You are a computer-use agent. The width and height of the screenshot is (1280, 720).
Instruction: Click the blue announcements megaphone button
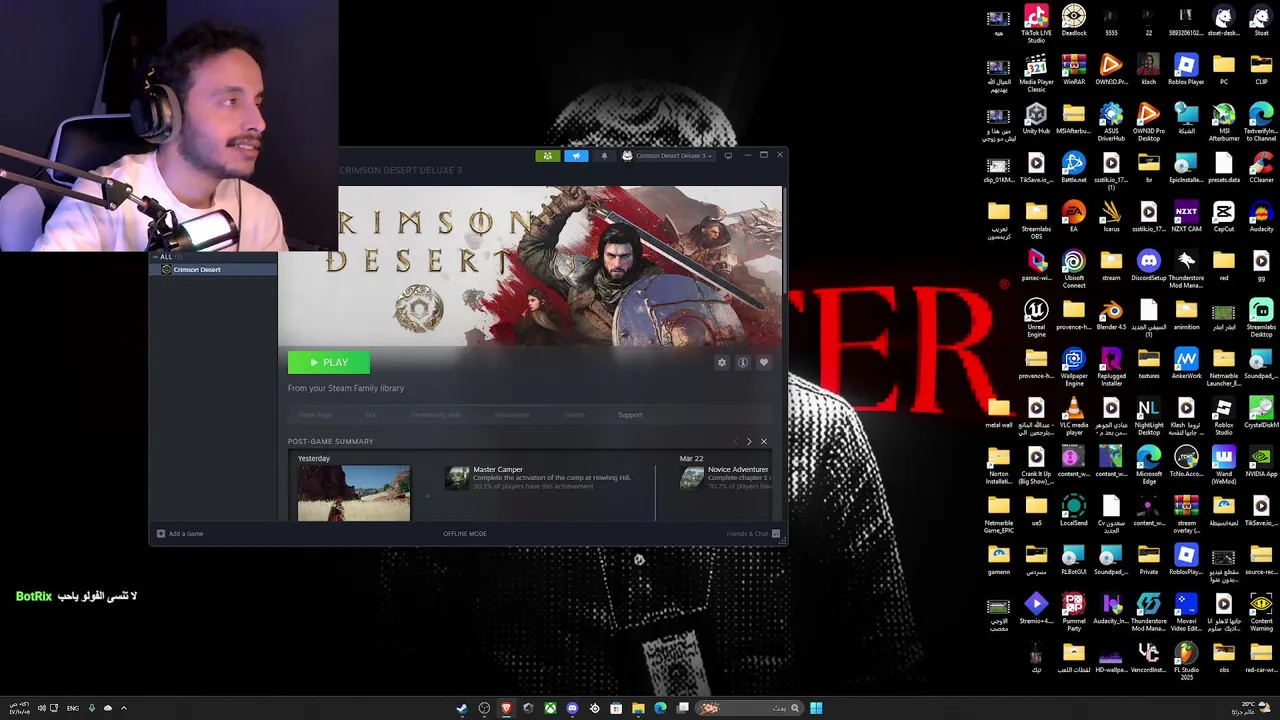pyautogui.click(x=576, y=155)
